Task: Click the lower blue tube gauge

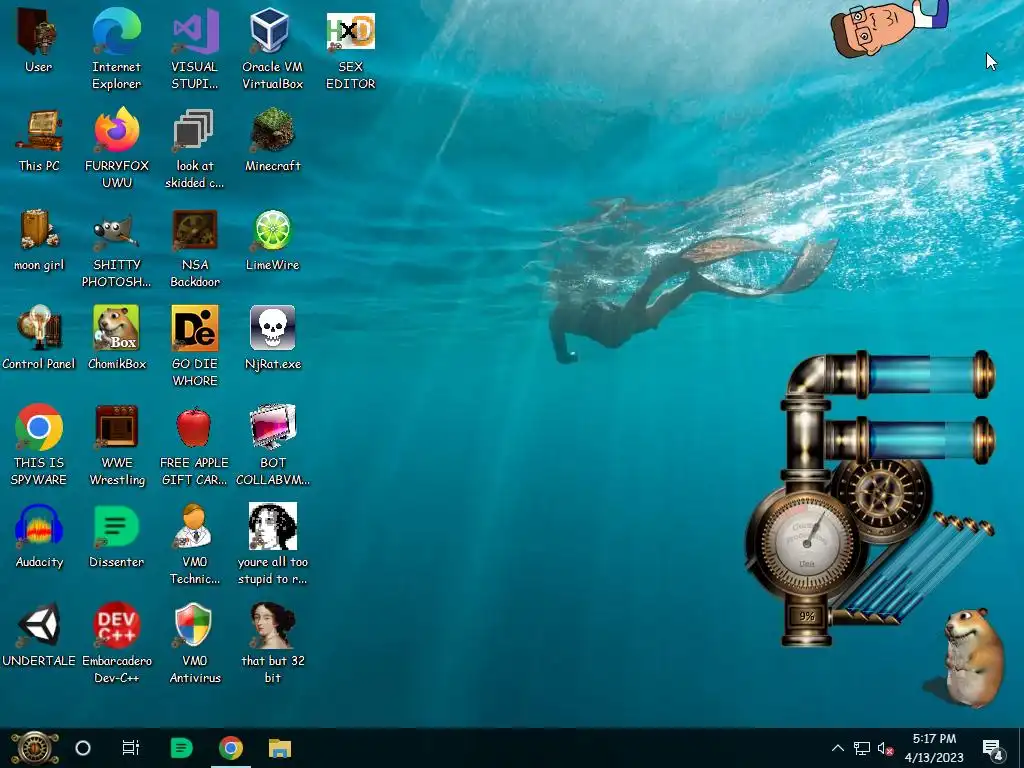Action: tap(927, 440)
